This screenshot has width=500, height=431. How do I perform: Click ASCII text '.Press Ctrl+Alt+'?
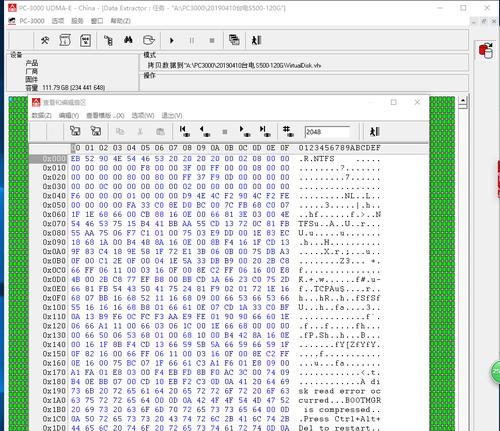click(340, 419)
